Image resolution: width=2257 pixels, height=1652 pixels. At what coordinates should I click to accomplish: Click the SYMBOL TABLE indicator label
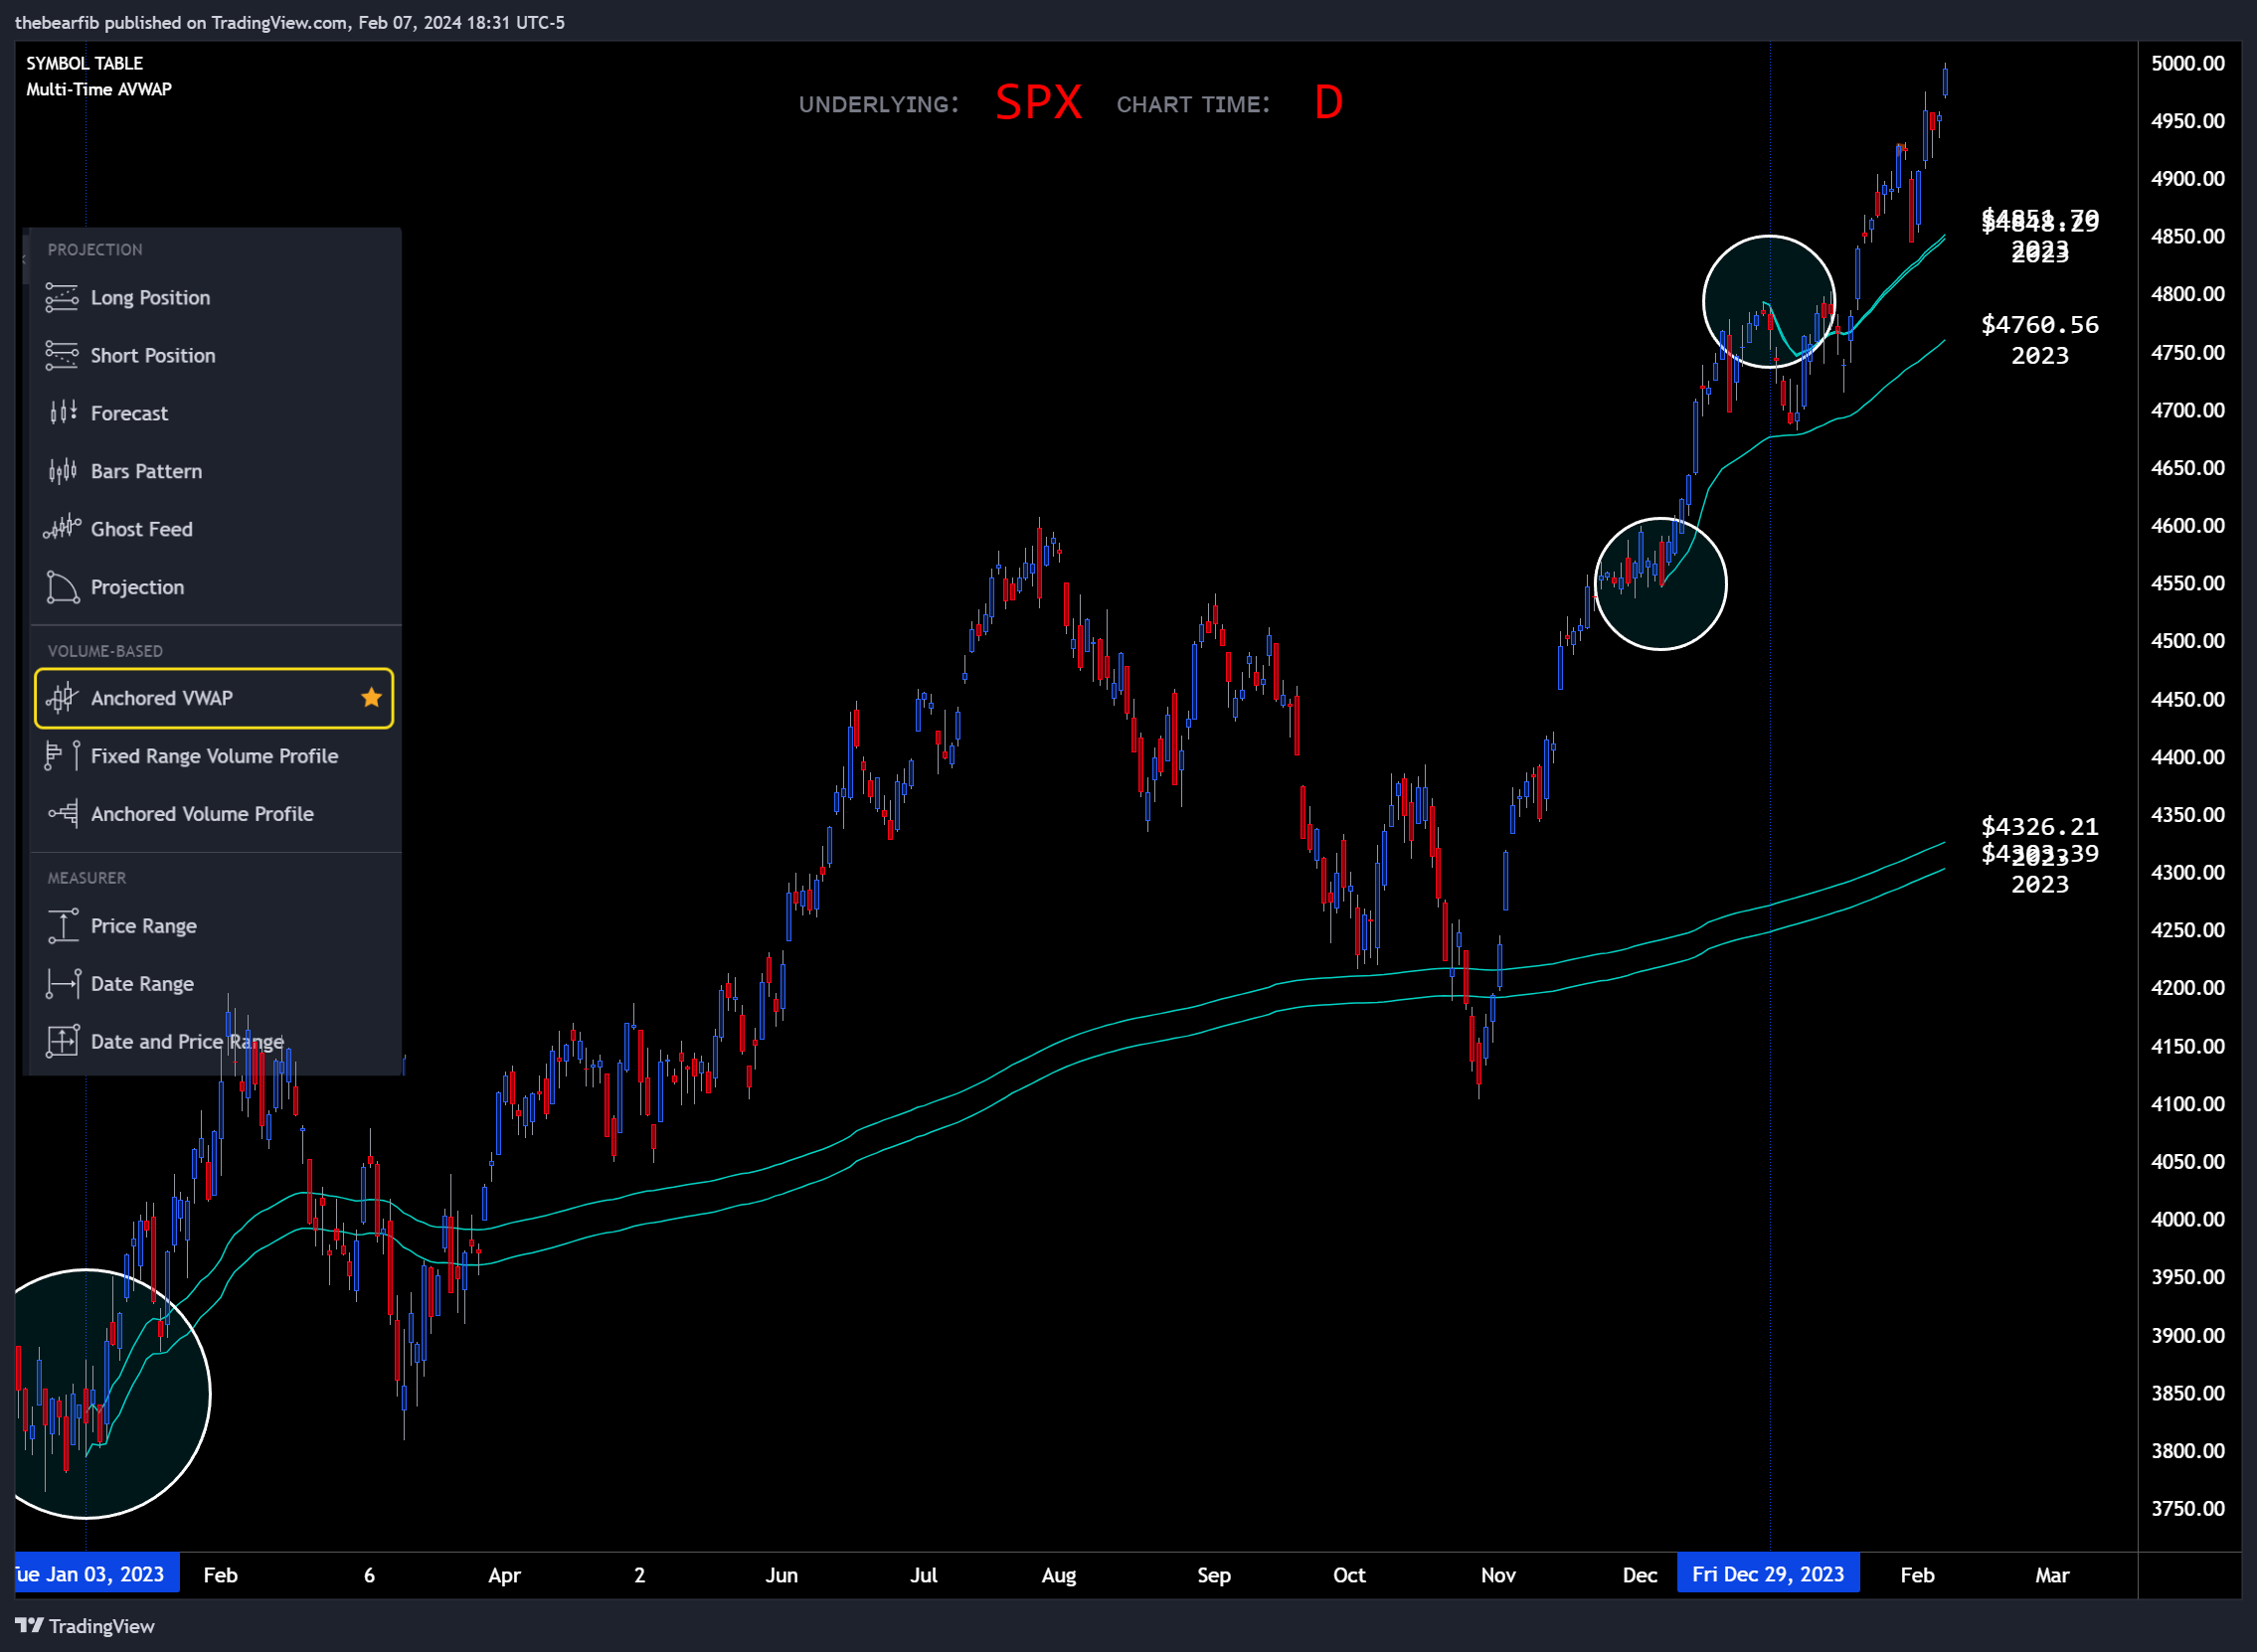tap(84, 63)
